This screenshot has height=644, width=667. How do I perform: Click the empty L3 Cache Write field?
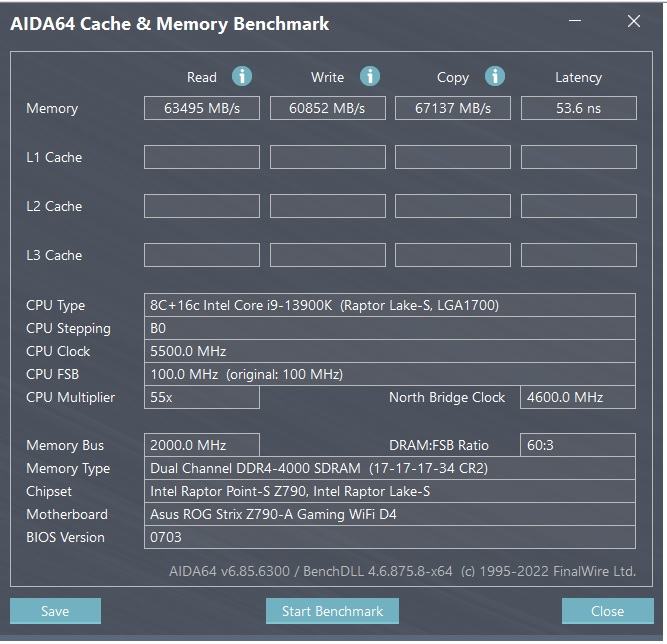pos(328,255)
